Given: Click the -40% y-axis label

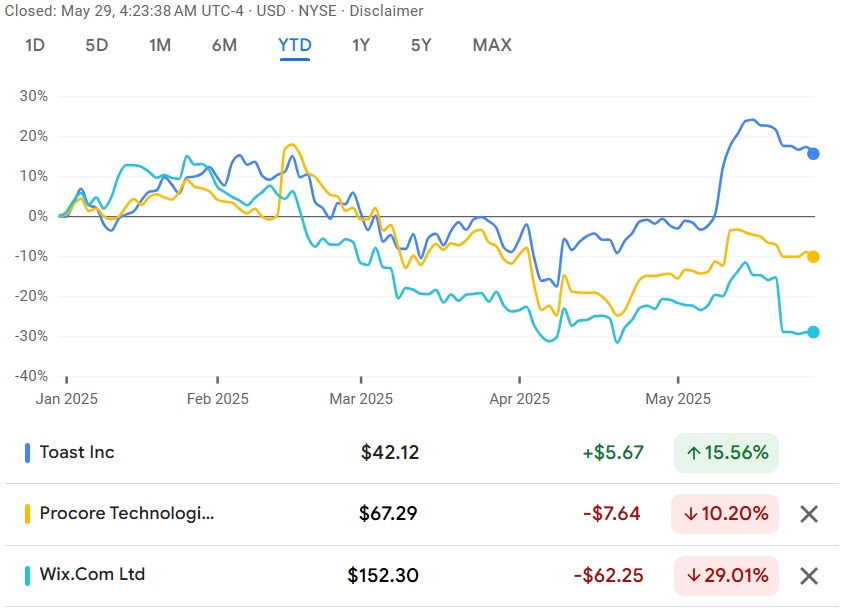Looking at the screenshot, I should [32, 376].
